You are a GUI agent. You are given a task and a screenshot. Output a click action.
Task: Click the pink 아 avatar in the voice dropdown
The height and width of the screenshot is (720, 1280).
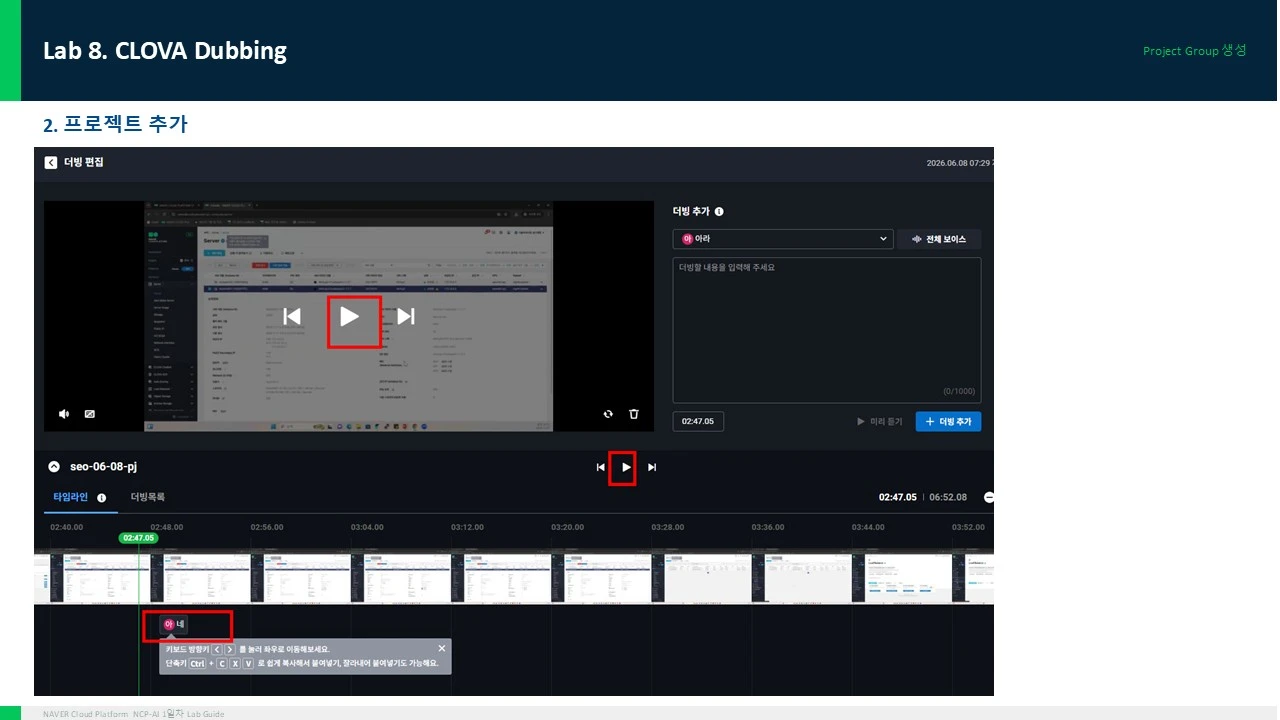687,239
